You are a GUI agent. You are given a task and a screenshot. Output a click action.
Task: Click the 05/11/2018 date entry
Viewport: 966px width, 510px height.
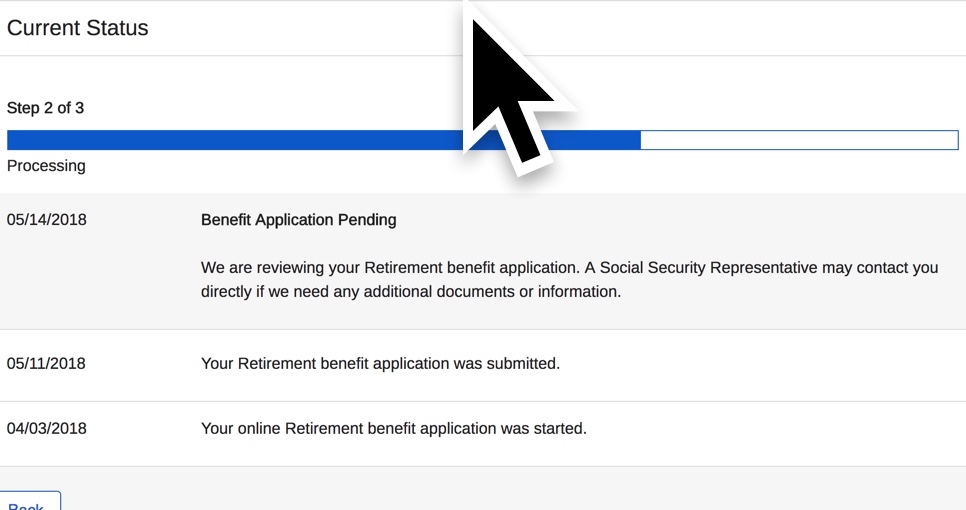click(46, 363)
